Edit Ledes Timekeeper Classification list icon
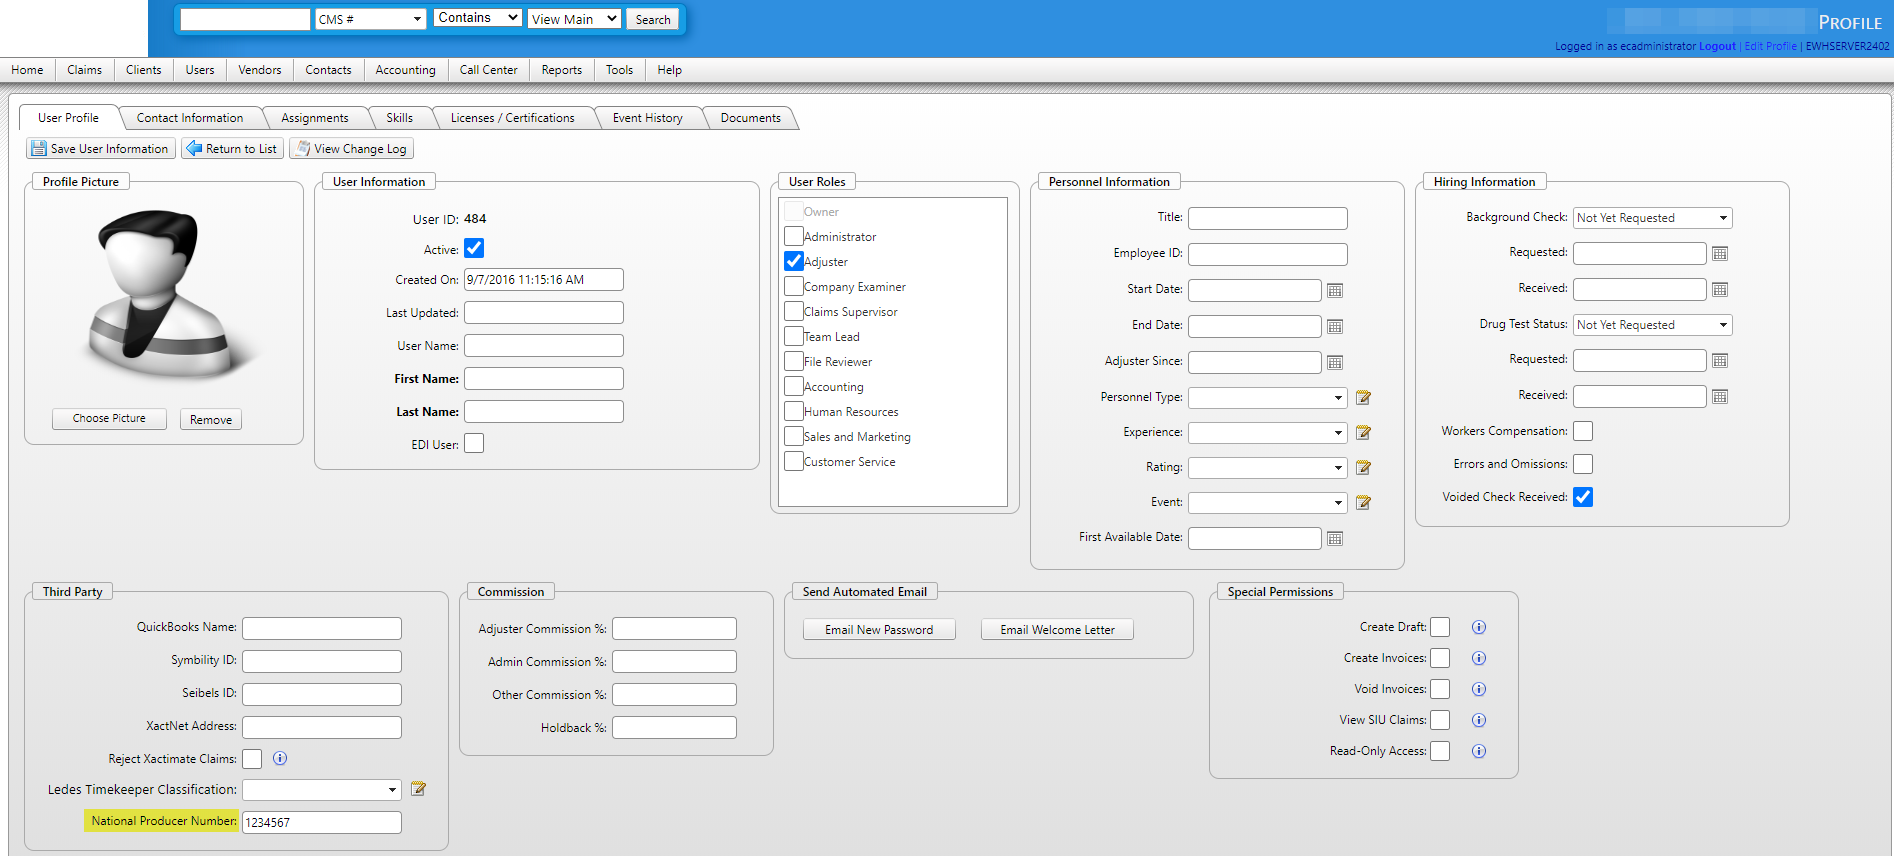This screenshot has width=1894, height=856. [418, 789]
